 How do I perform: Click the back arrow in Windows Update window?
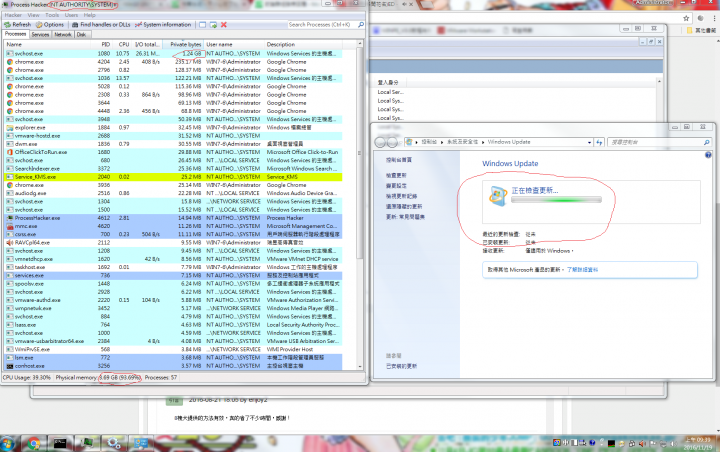point(380,142)
